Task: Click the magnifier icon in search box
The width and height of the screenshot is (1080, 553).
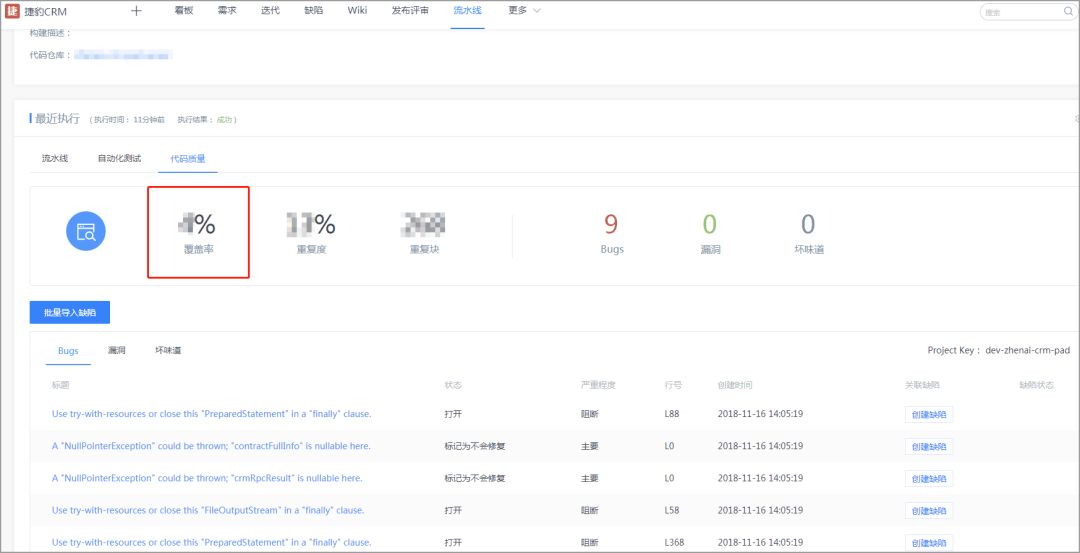Action: (x=1068, y=12)
